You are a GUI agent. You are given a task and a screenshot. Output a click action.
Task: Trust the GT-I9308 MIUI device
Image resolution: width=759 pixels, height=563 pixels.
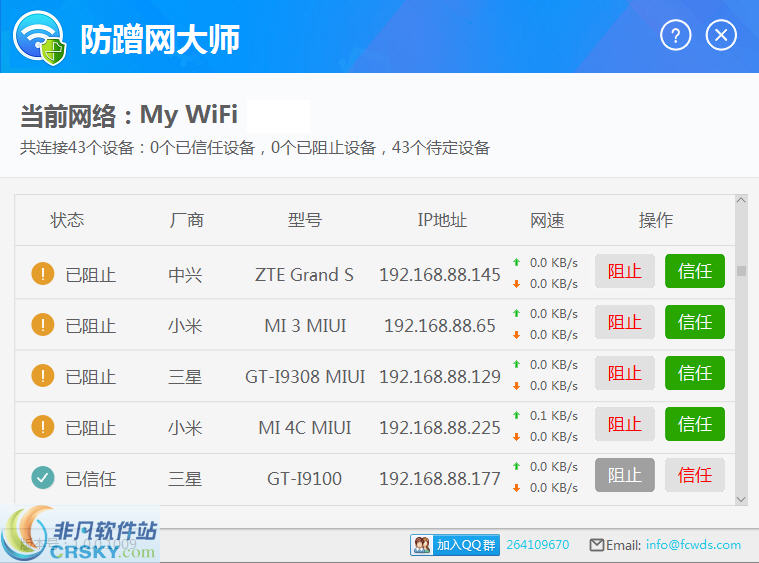695,373
